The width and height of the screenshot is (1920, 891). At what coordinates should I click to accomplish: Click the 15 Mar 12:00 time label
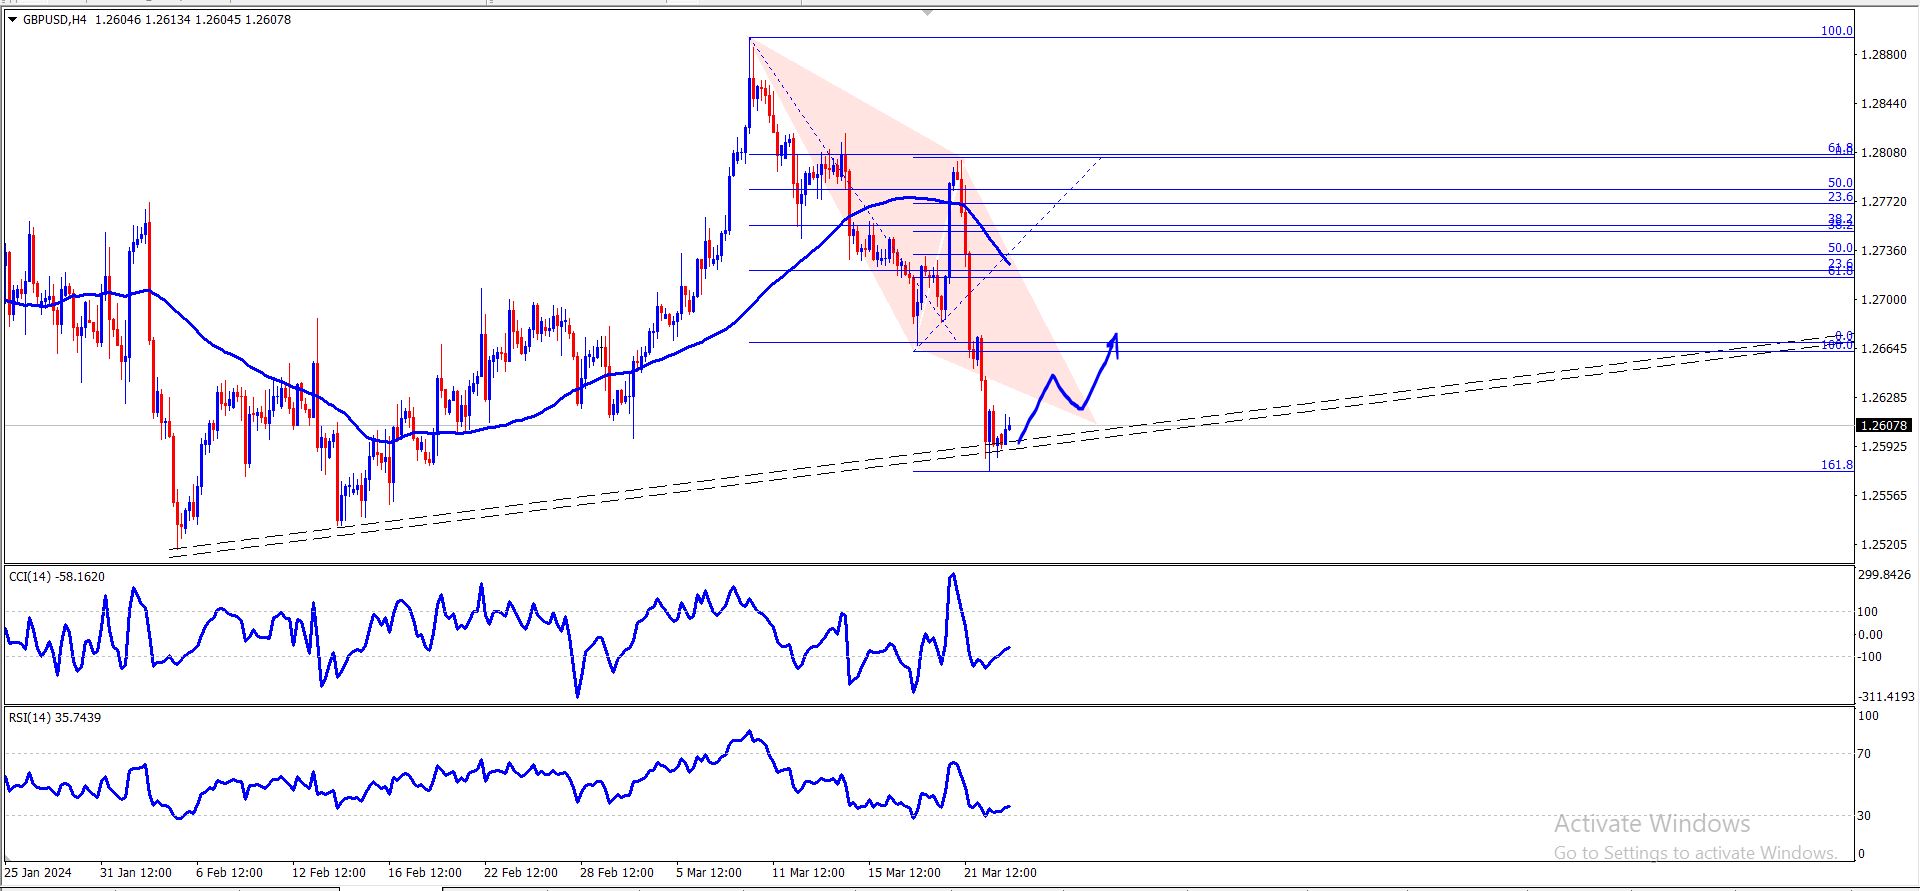pyautogui.click(x=905, y=873)
